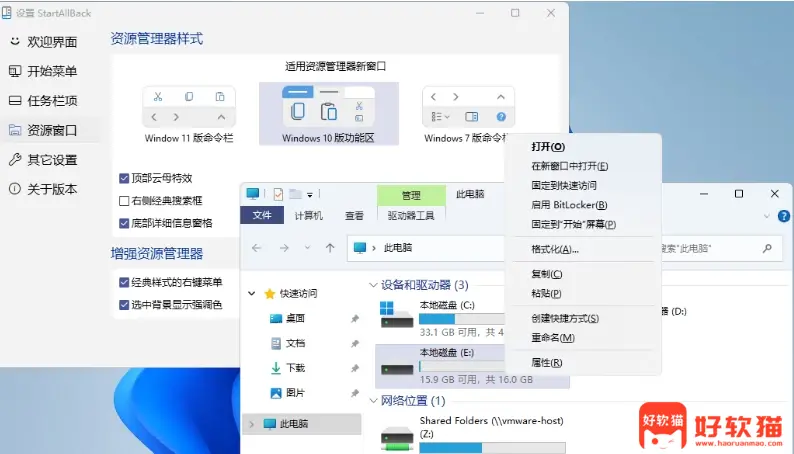
Task: Click the 管理 contextual tab header
Action: (x=411, y=195)
